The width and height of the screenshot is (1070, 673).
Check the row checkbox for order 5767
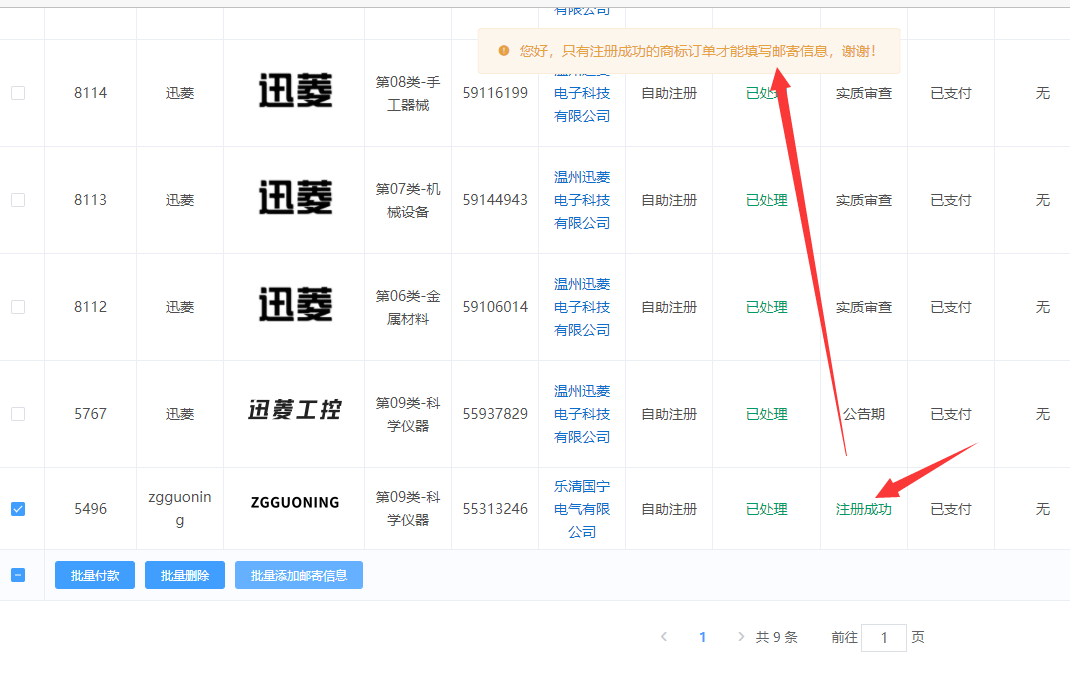click(x=18, y=414)
